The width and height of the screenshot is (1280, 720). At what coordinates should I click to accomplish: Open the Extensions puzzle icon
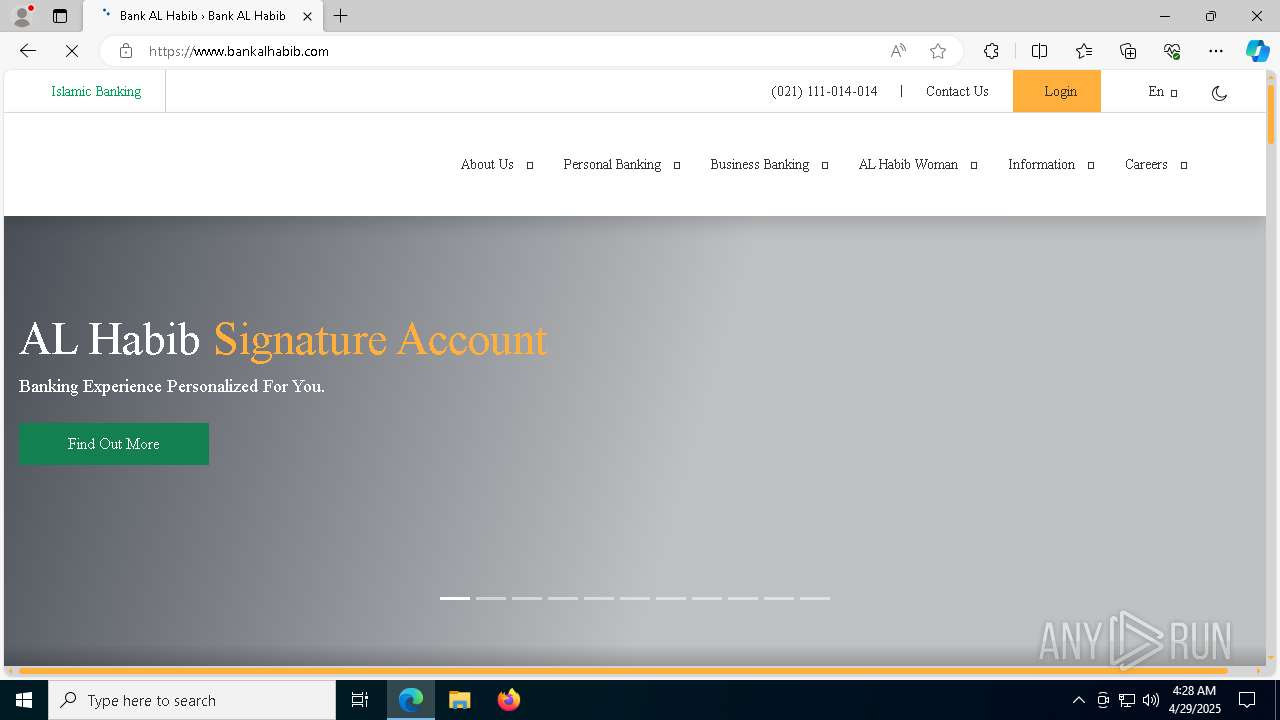[991, 51]
